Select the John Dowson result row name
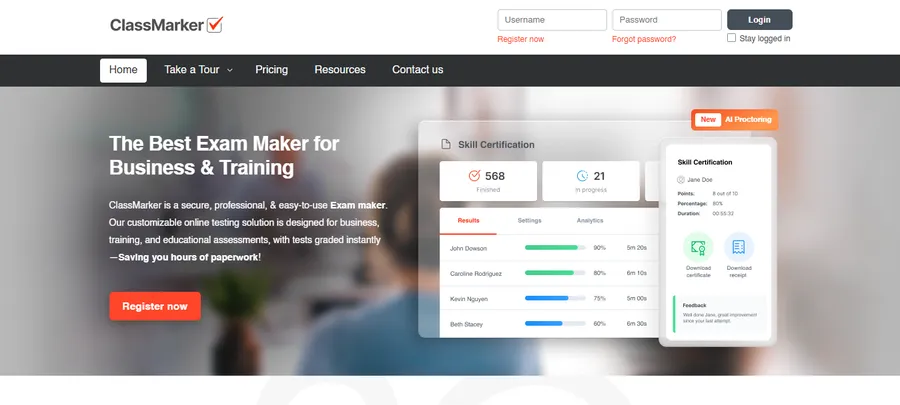 click(x=468, y=248)
